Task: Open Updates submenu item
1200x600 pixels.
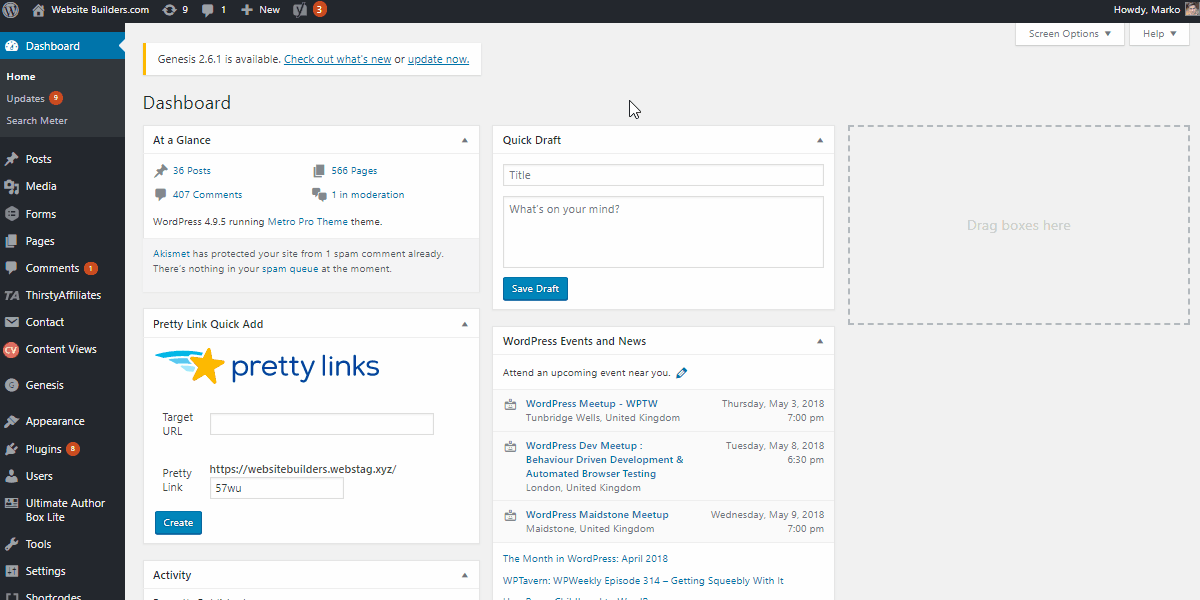Action: [x=25, y=98]
